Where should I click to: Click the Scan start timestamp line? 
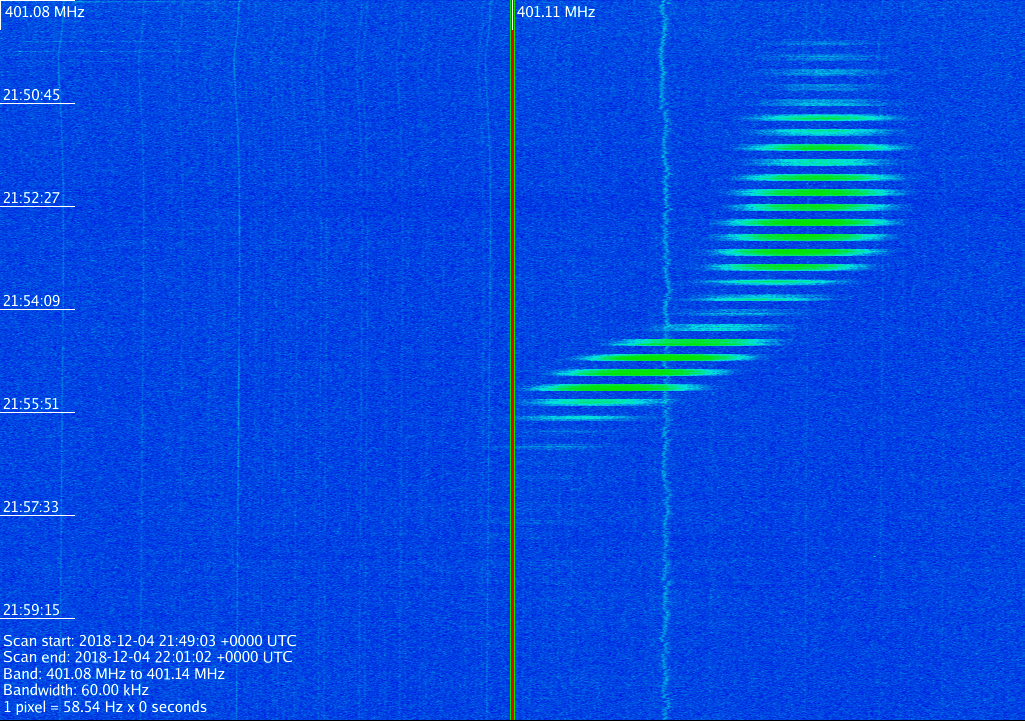coord(150,641)
